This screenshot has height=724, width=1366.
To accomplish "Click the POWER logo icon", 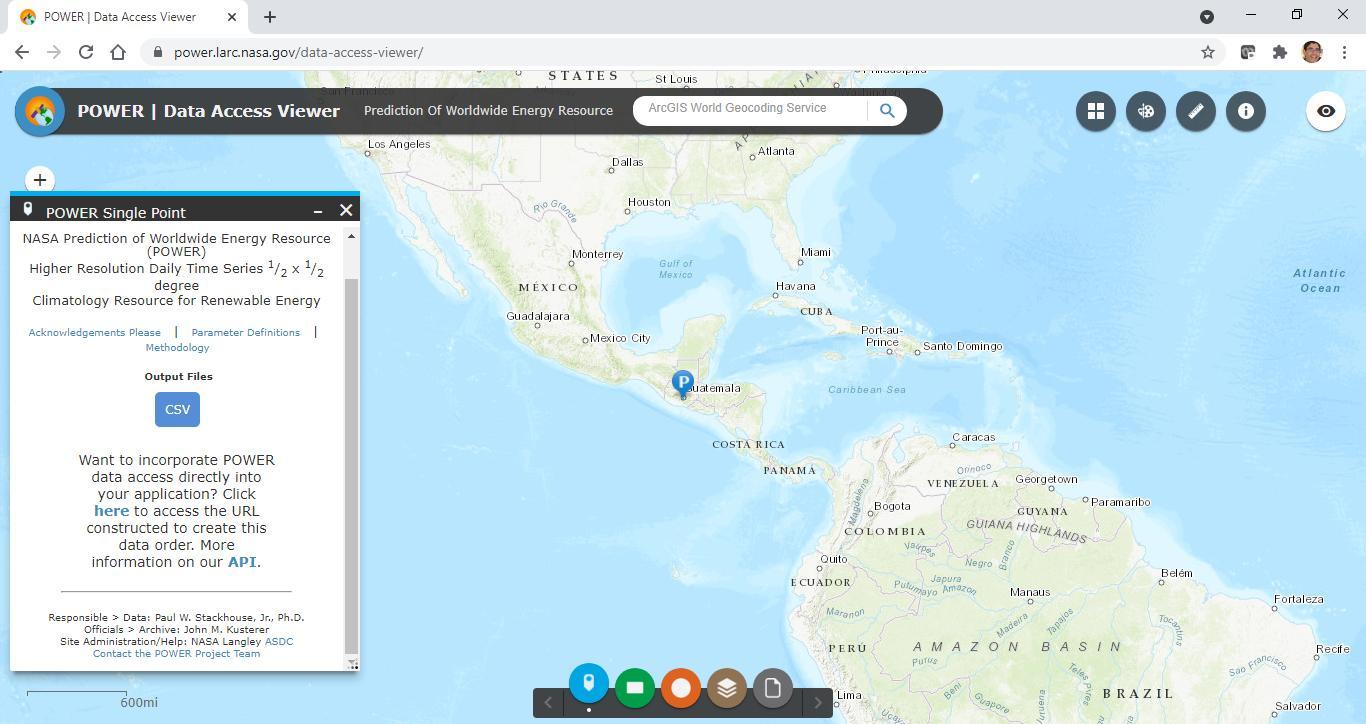I will click(x=40, y=111).
